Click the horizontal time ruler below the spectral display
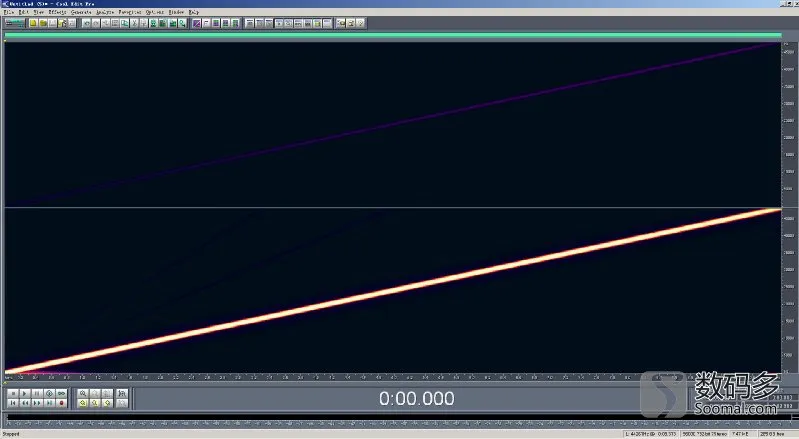 392,377
